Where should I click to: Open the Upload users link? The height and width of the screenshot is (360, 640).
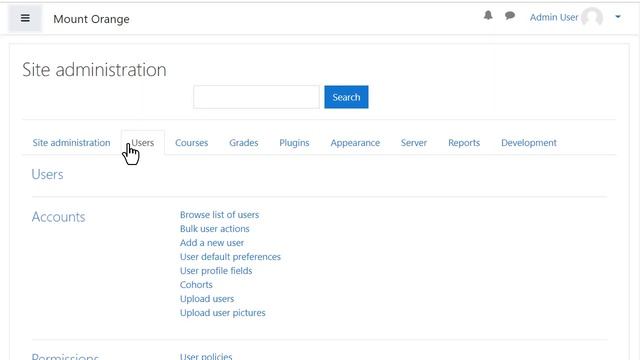click(207, 299)
